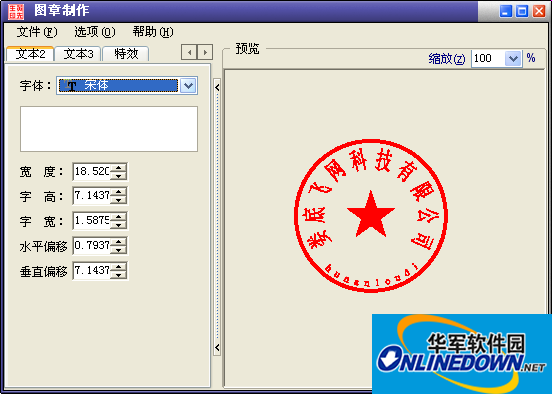The height and width of the screenshot is (394, 552).
Task: Increase 字宽 with the up arrow
Action: coord(119,217)
